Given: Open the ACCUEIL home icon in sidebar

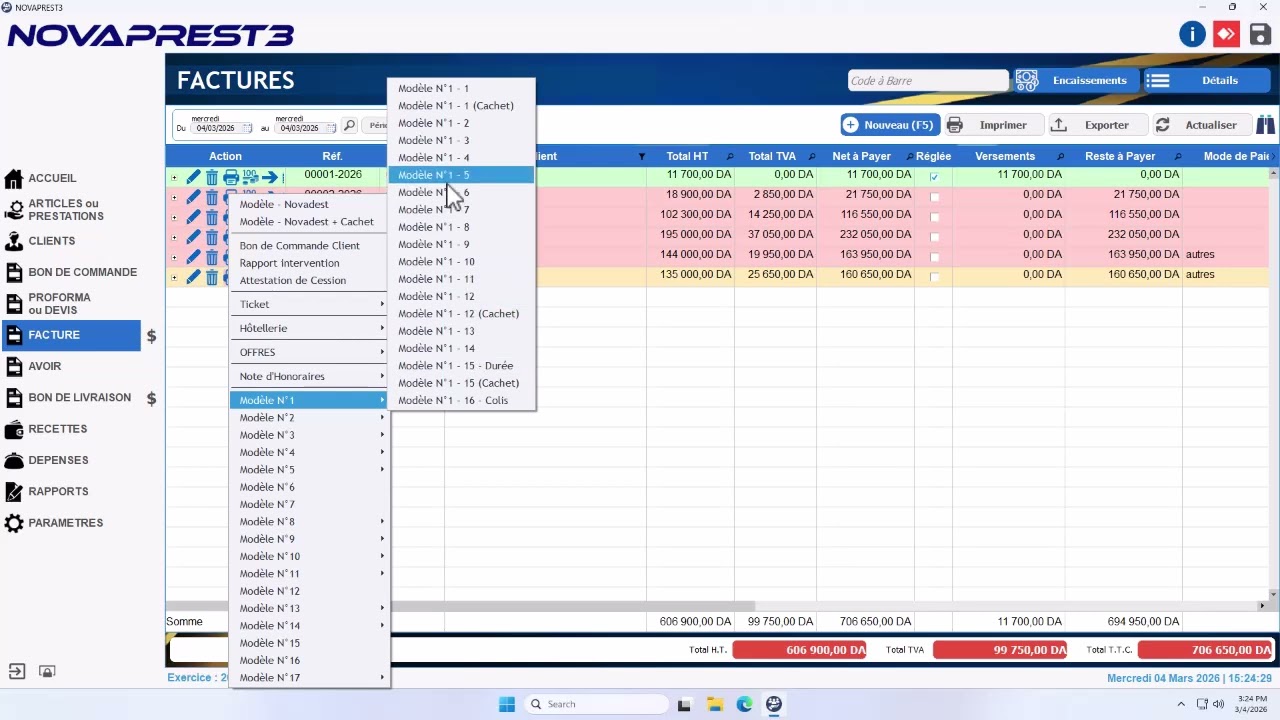Looking at the screenshot, I should pos(13,178).
